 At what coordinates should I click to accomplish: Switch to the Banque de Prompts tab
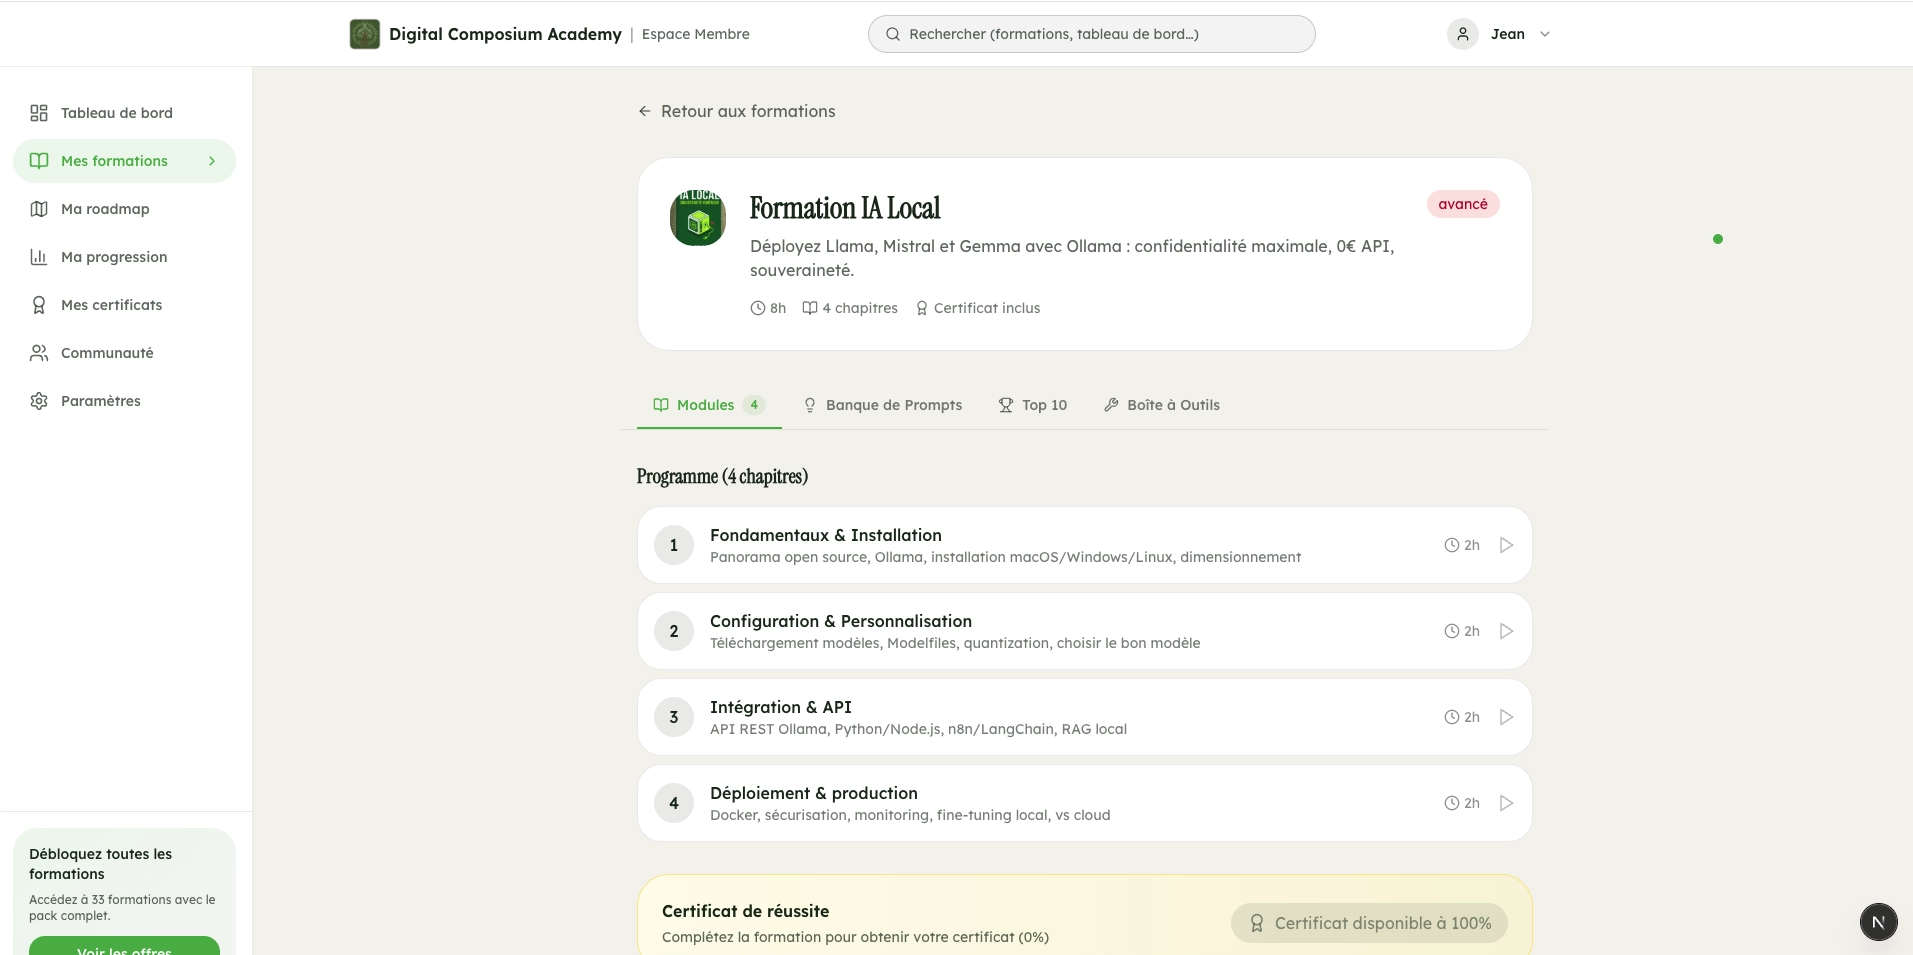click(x=893, y=405)
